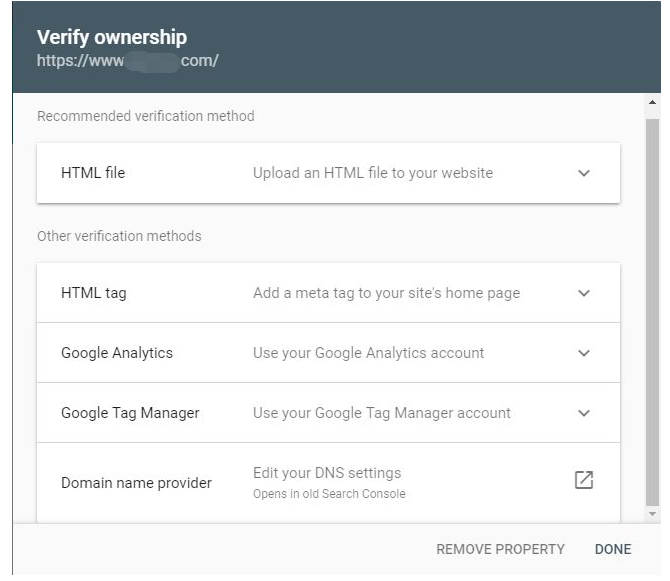Click the scrollbar down arrow

coord(652,514)
